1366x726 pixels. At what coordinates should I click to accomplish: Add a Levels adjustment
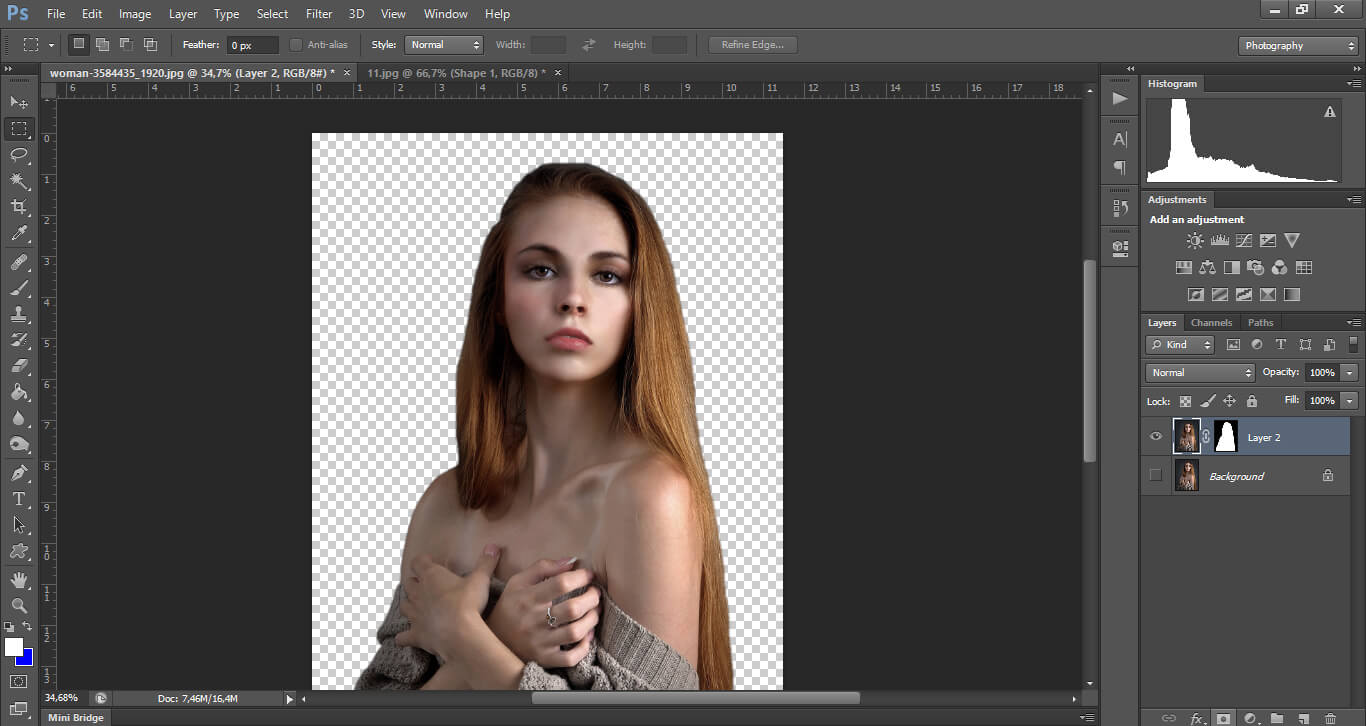1219,241
